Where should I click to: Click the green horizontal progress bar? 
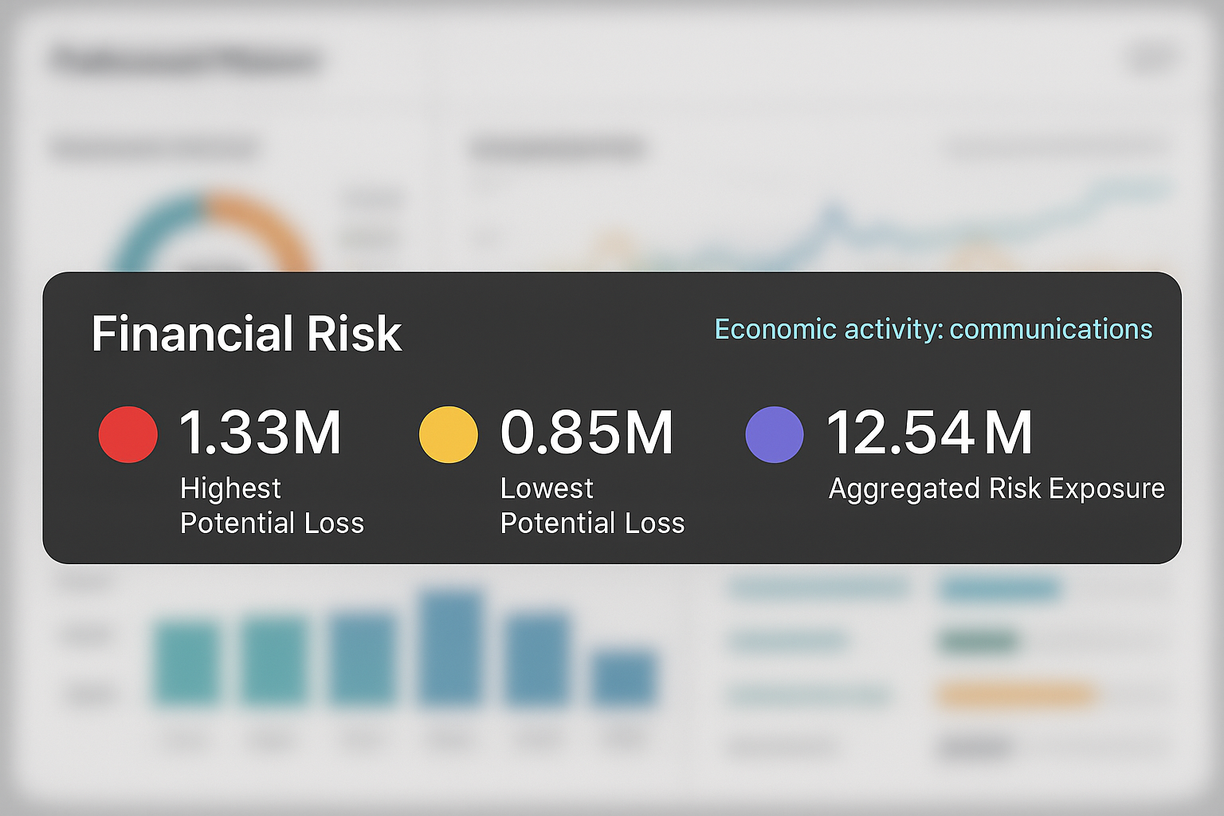point(978,641)
